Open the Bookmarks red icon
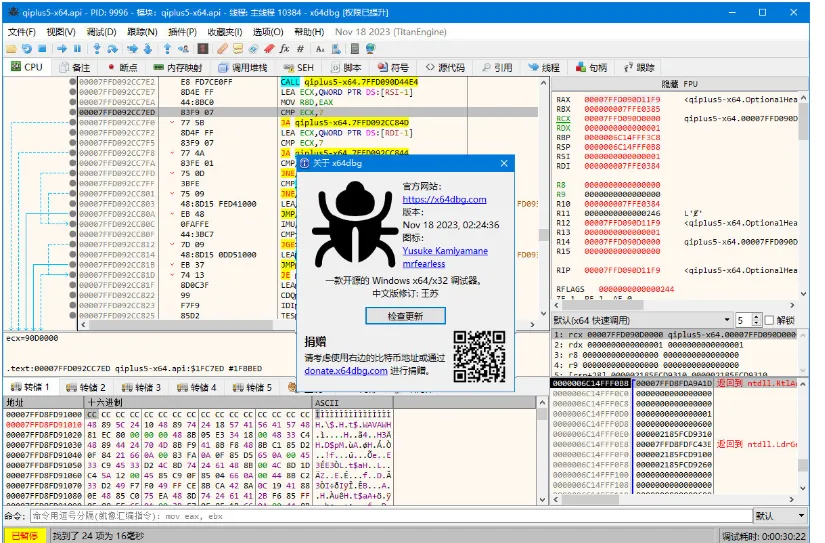The image size is (825, 543). [269, 49]
